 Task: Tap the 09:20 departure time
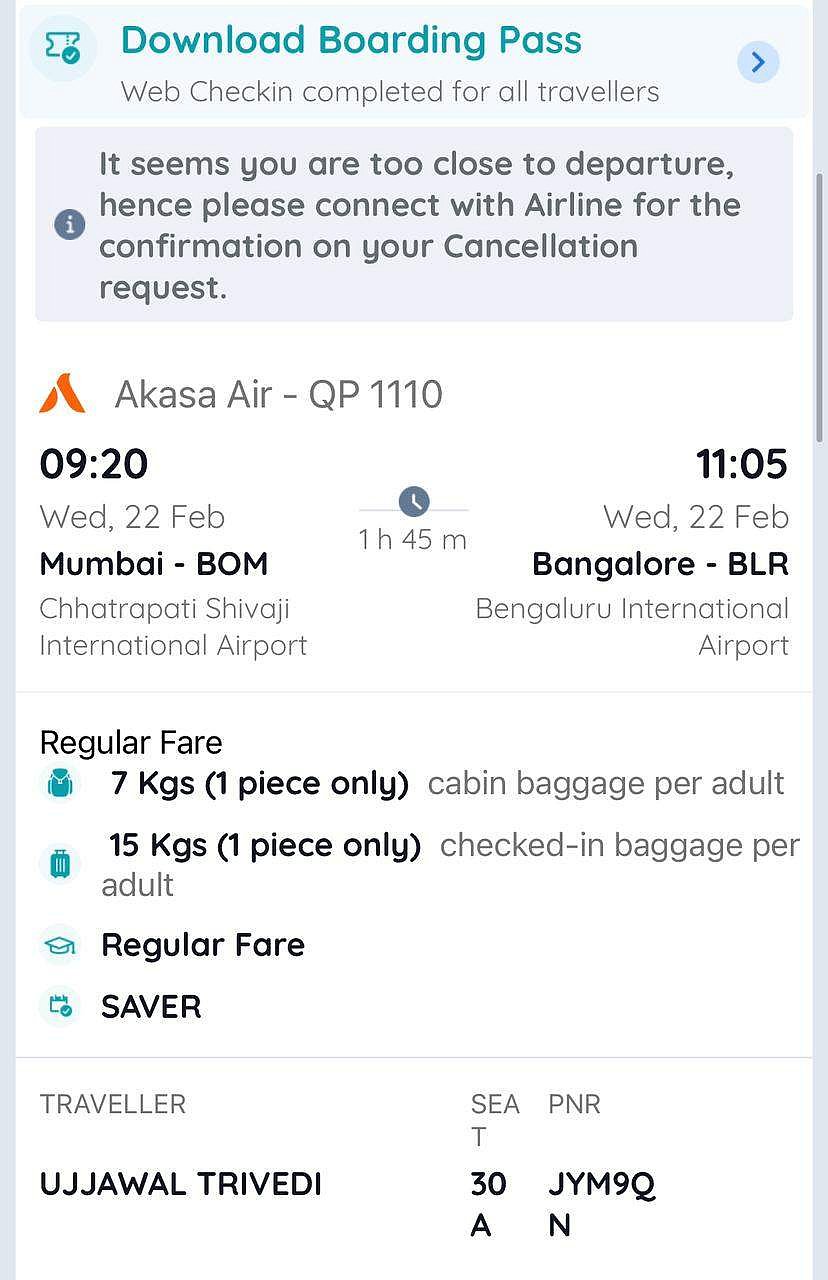[94, 464]
